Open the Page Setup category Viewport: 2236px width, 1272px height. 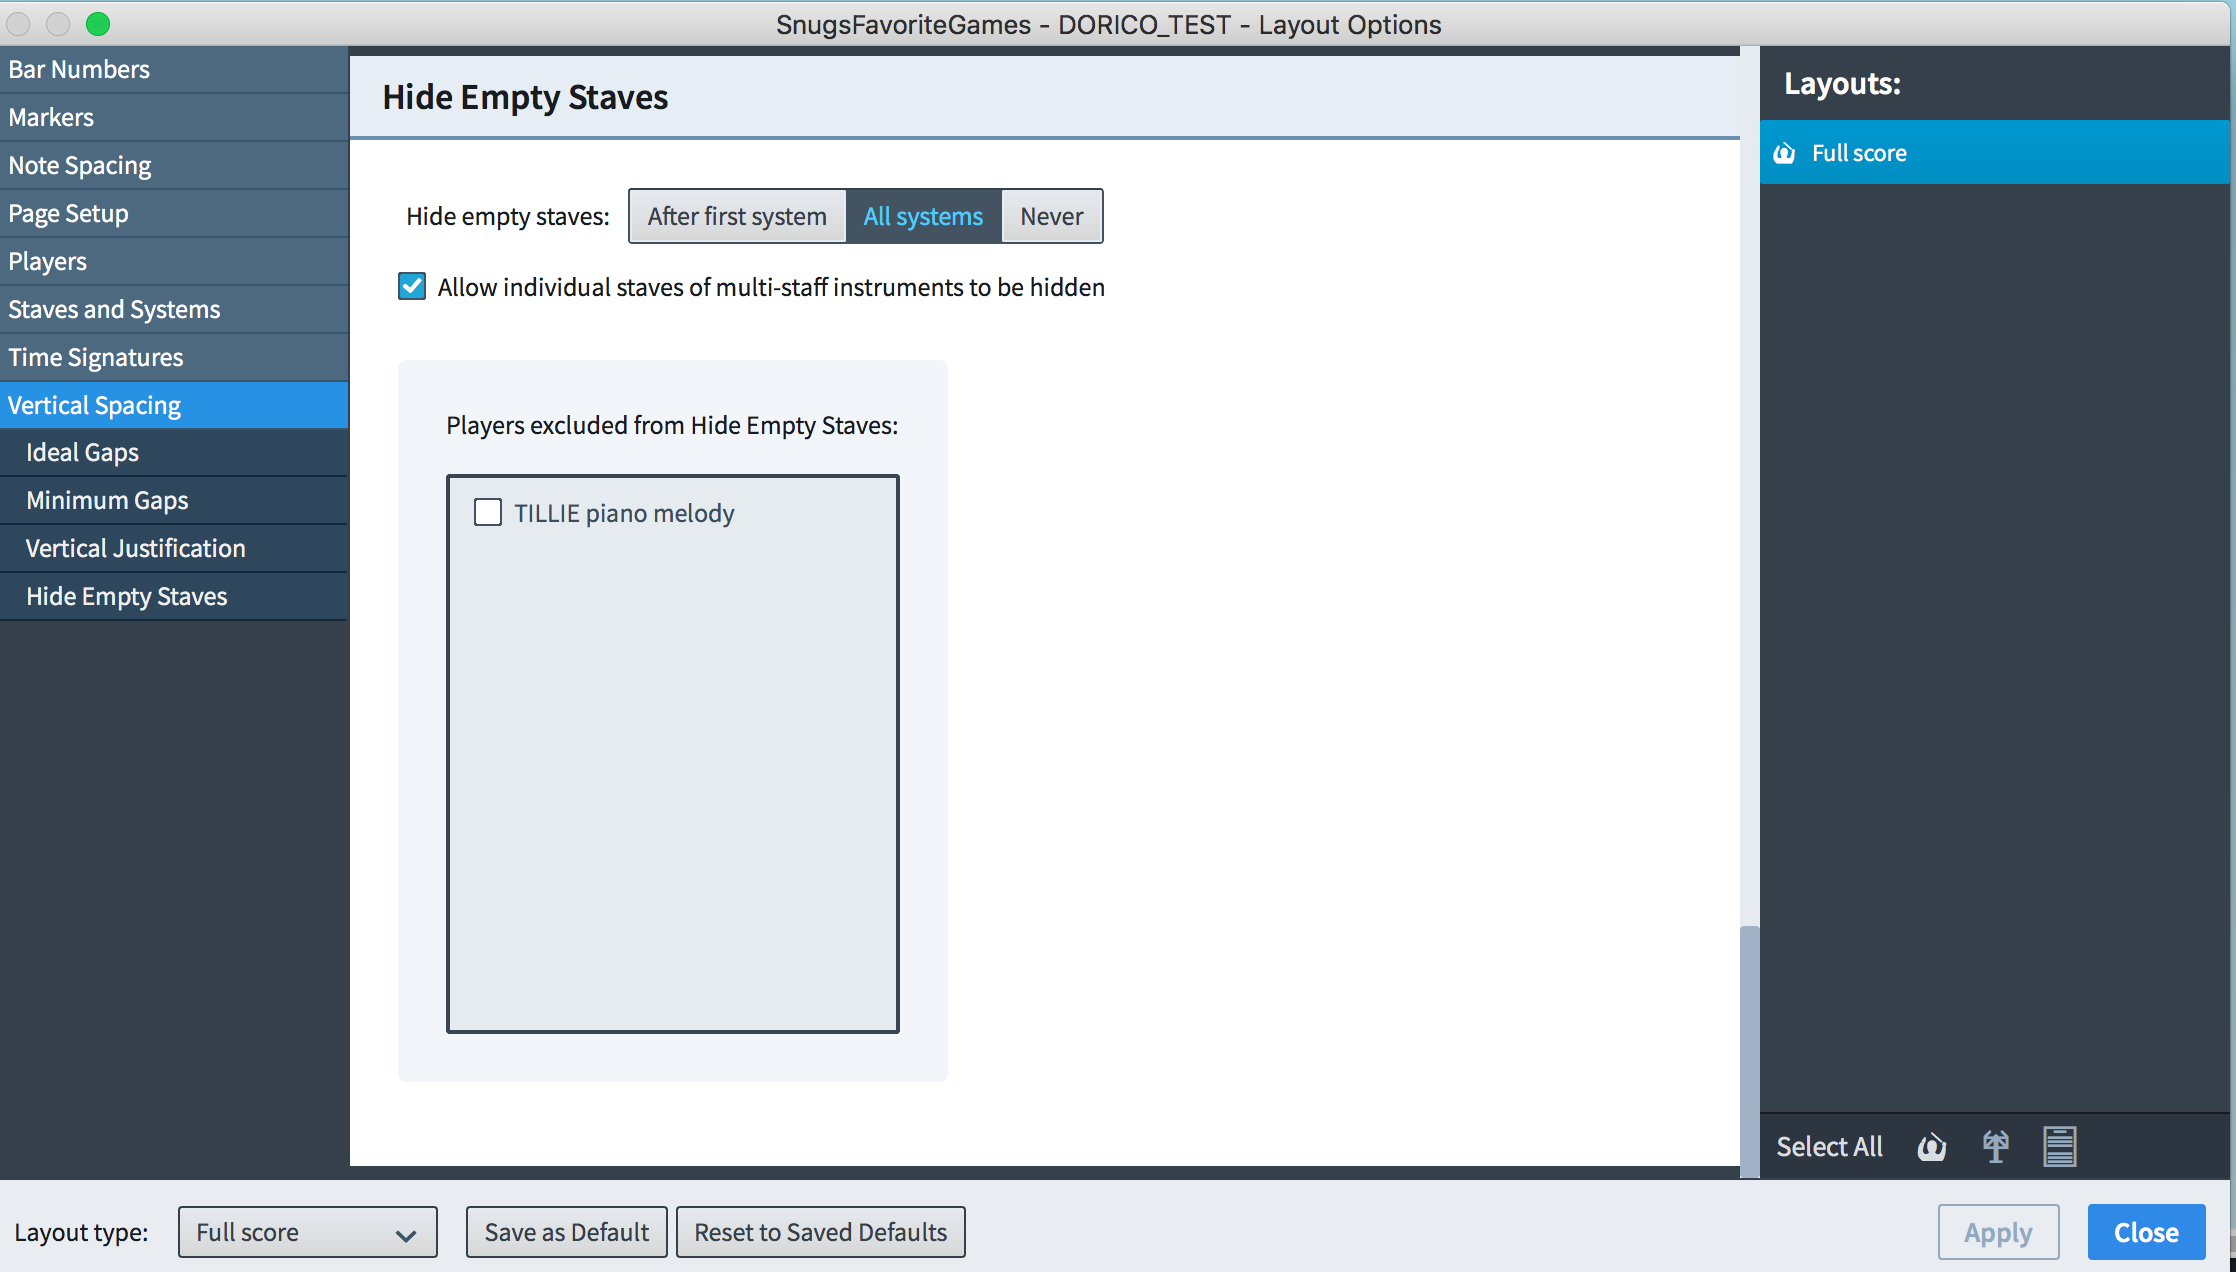tap(68, 213)
